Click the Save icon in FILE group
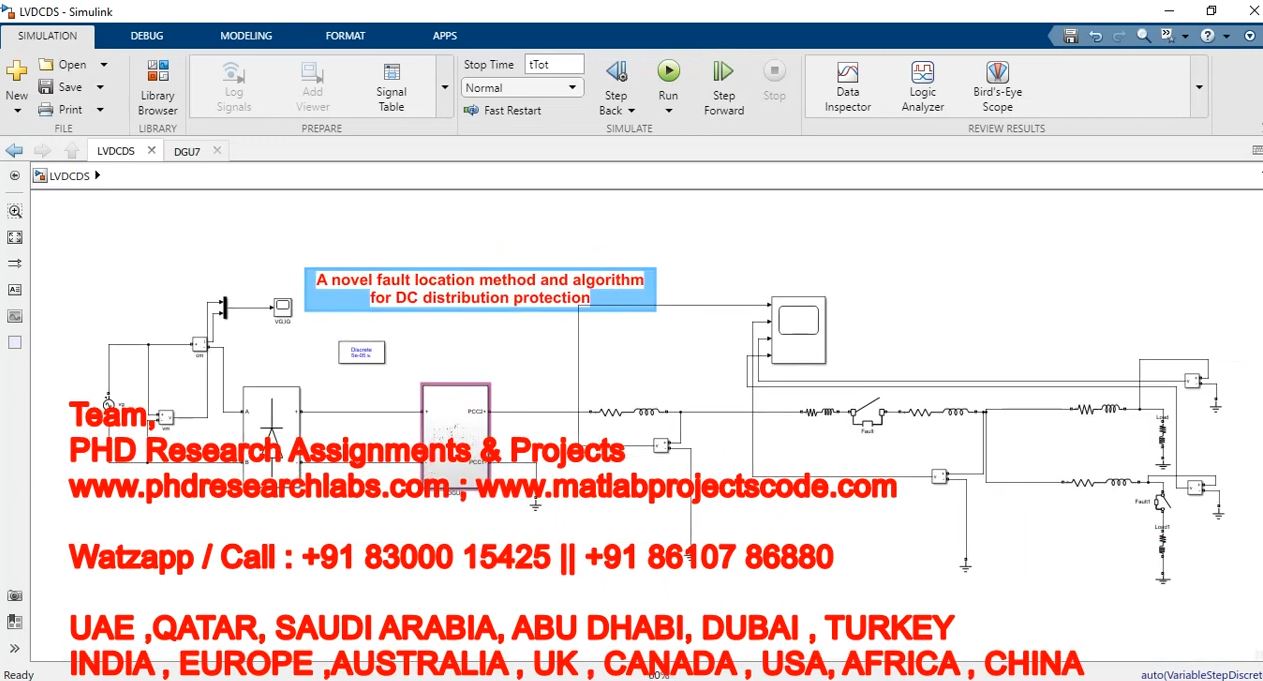The width and height of the screenshot is (1263, 681). [46, 87]
